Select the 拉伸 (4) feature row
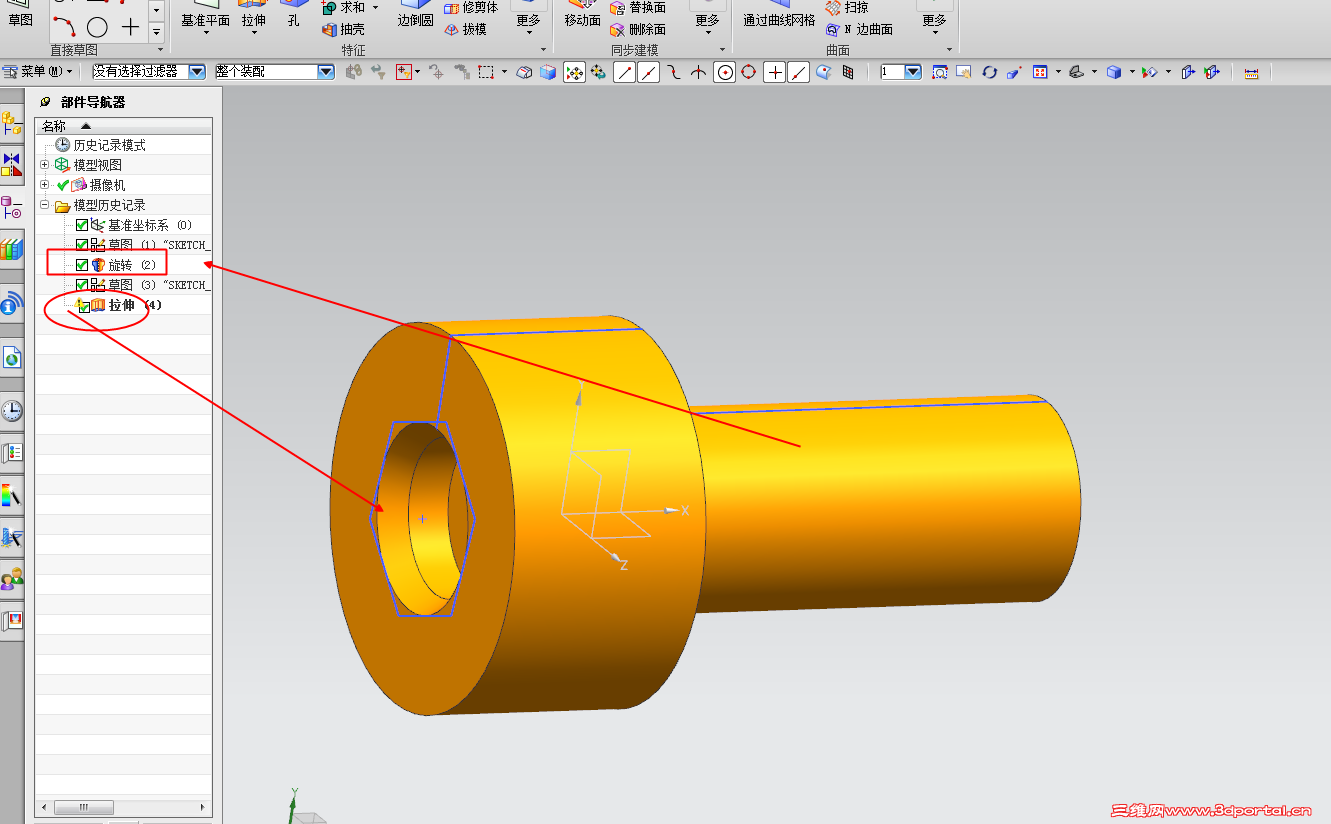The width and height of the screenshot is (1331, 824). point(126,305)
